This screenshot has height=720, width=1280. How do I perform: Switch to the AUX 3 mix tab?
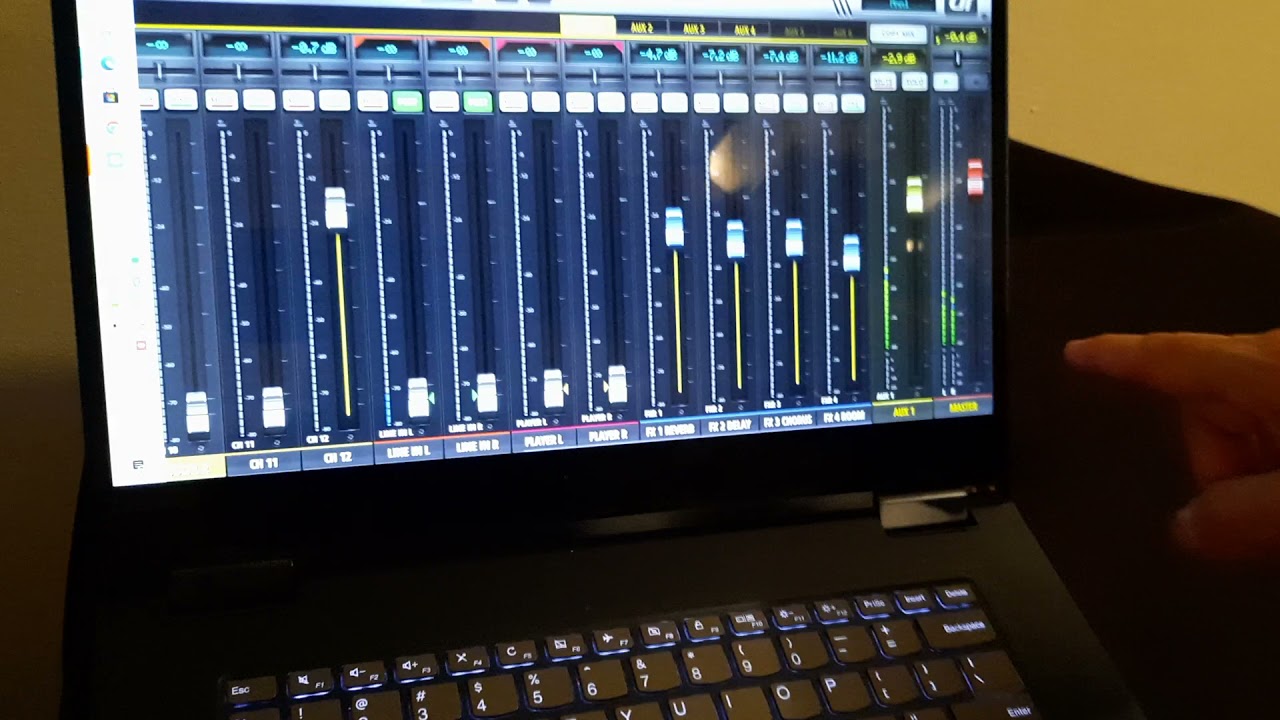(x=694, y=29)
